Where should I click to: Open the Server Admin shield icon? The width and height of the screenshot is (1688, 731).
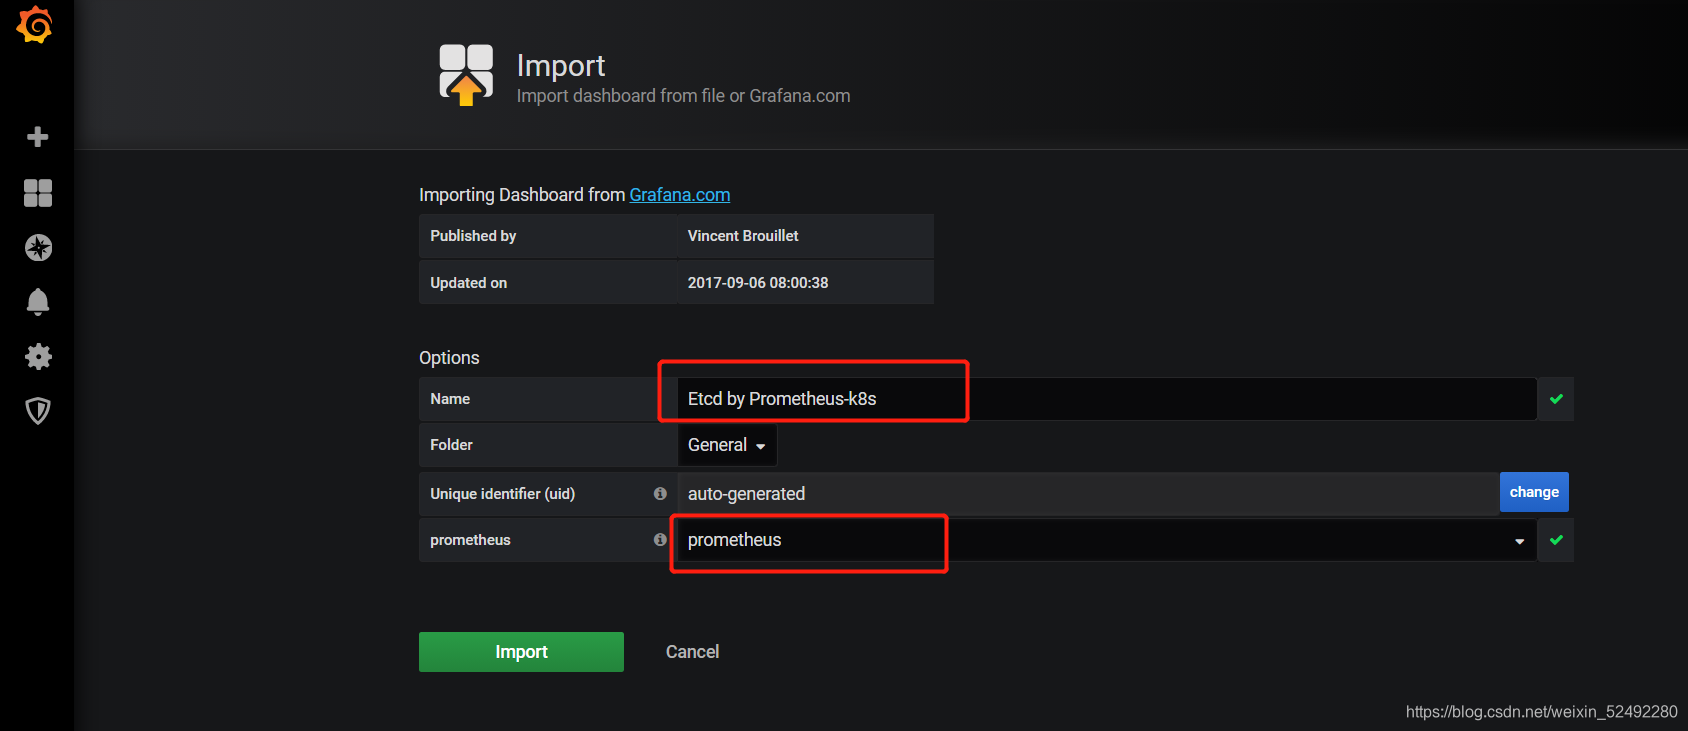click(x=38, y=411)
